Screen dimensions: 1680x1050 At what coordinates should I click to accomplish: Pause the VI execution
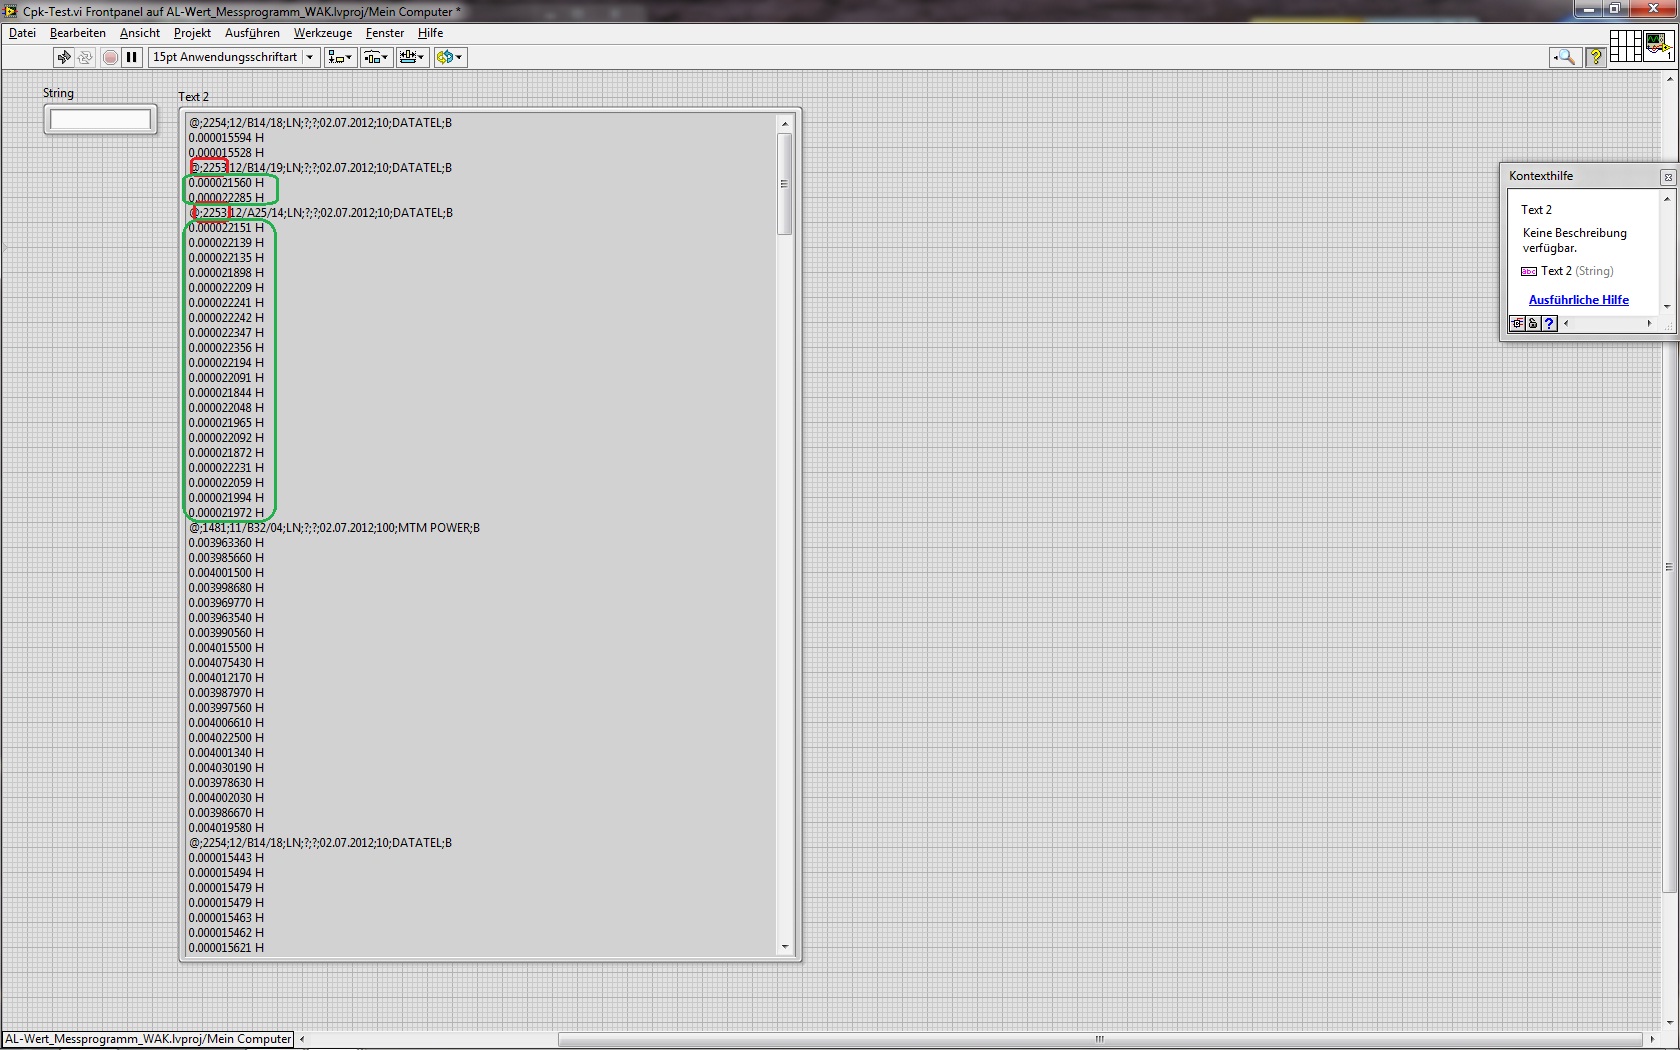click(131, 57)
